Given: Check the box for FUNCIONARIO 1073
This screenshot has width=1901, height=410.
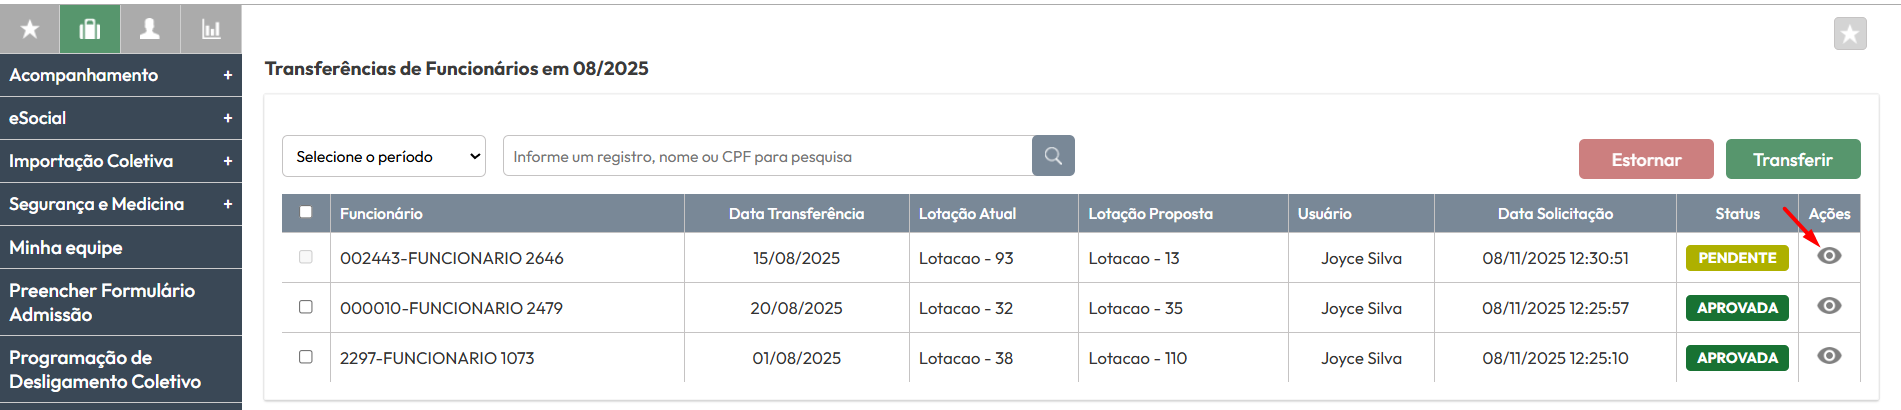Looking at the screenshot, I should [306, 357].
